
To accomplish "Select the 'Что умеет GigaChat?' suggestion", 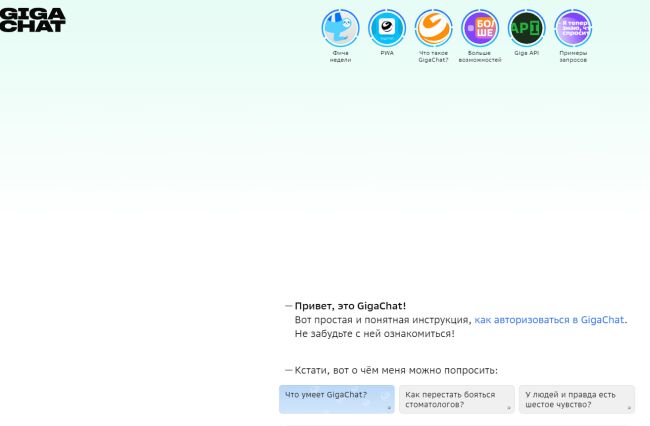I will (326, 395).
